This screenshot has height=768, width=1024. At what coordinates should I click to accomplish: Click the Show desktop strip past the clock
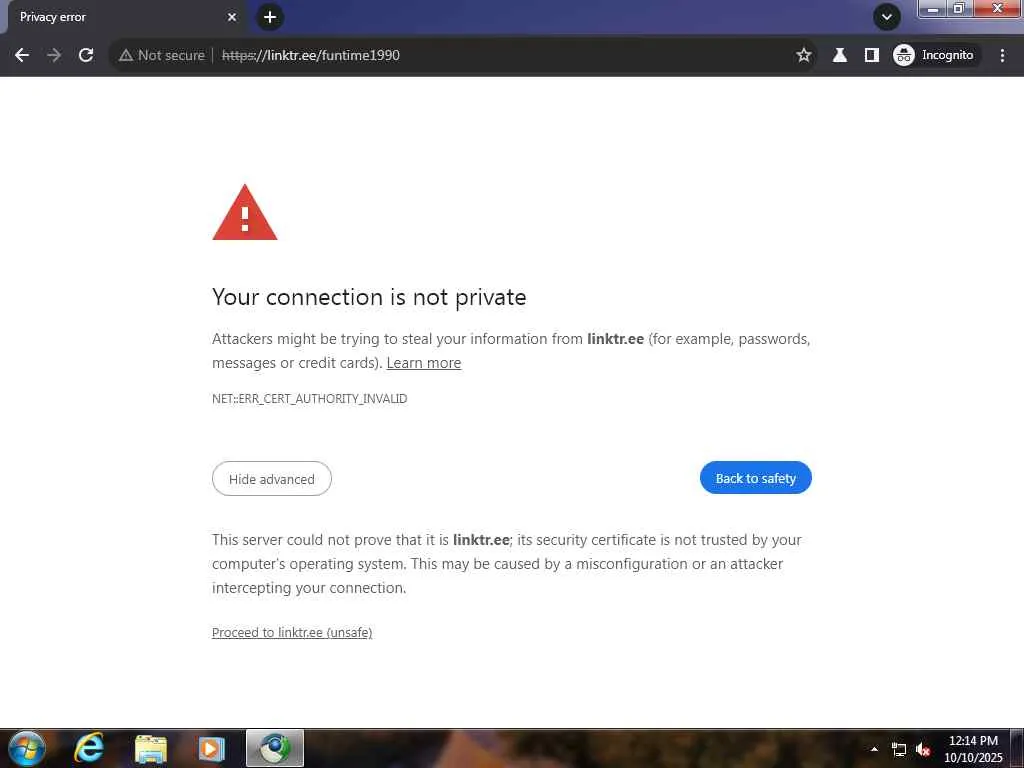coord(1017,748)
